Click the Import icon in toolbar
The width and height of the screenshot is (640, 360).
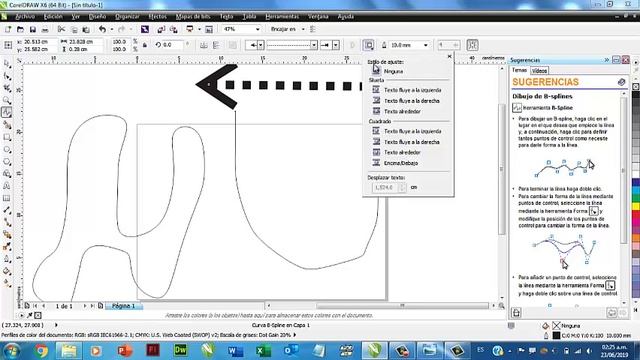coord(161,29)
